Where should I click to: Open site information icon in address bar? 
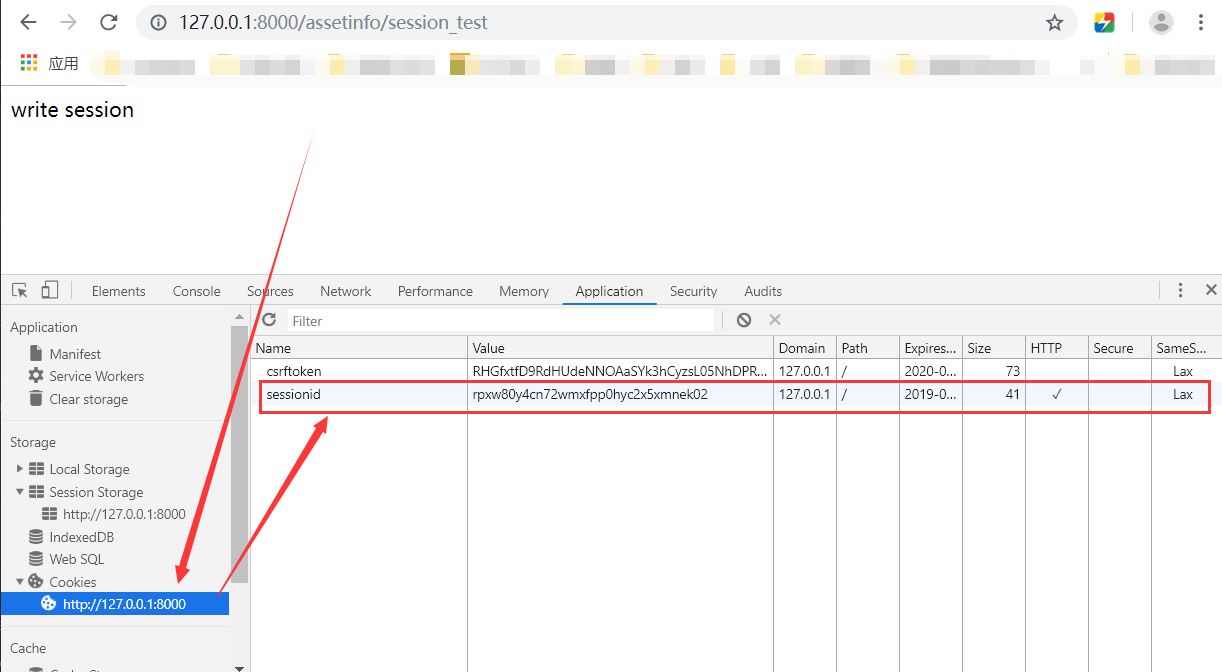(158, 22)
